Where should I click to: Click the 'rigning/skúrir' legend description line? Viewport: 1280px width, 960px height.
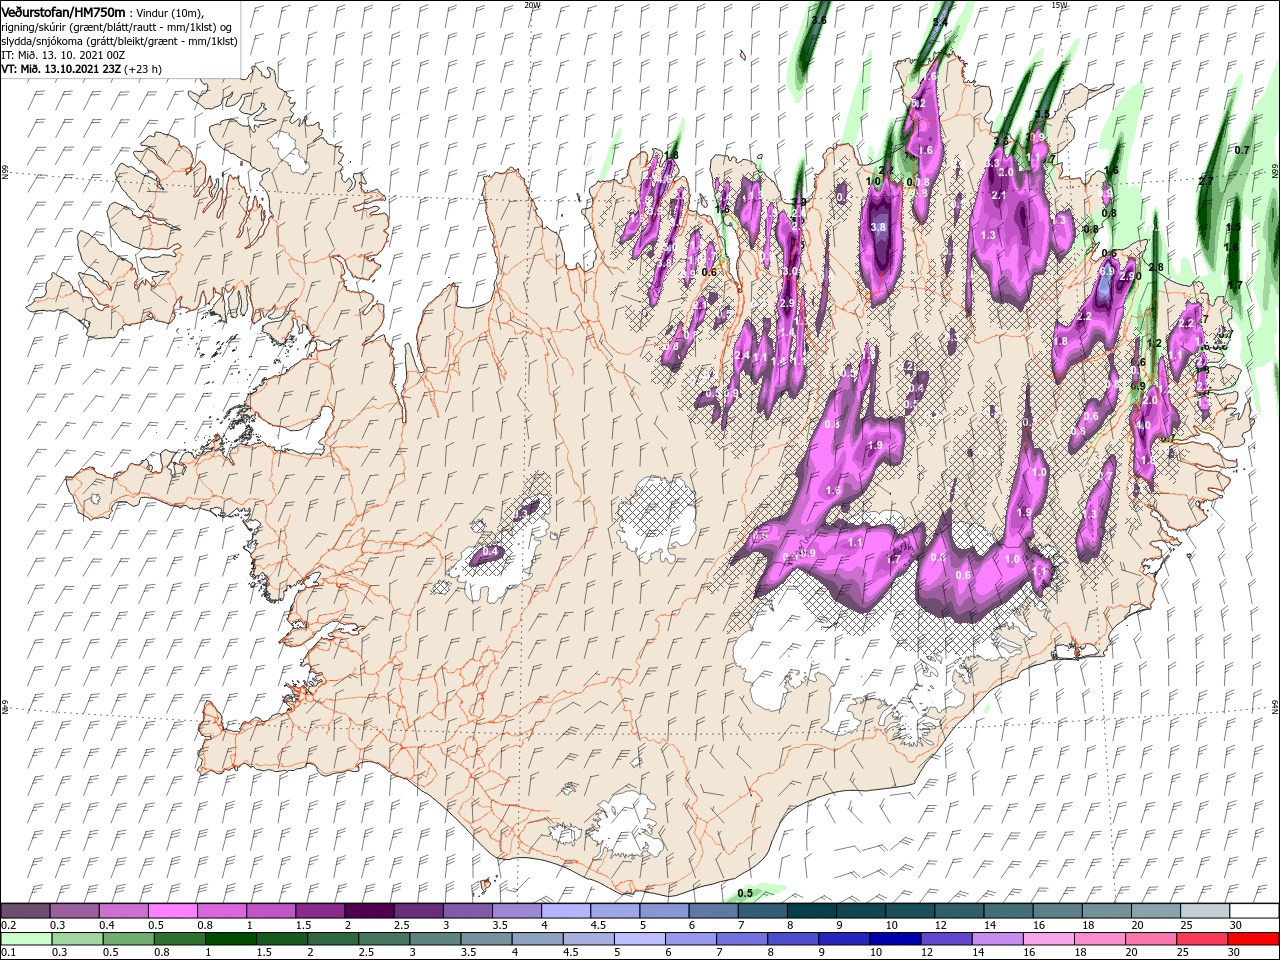click(116, 27)
